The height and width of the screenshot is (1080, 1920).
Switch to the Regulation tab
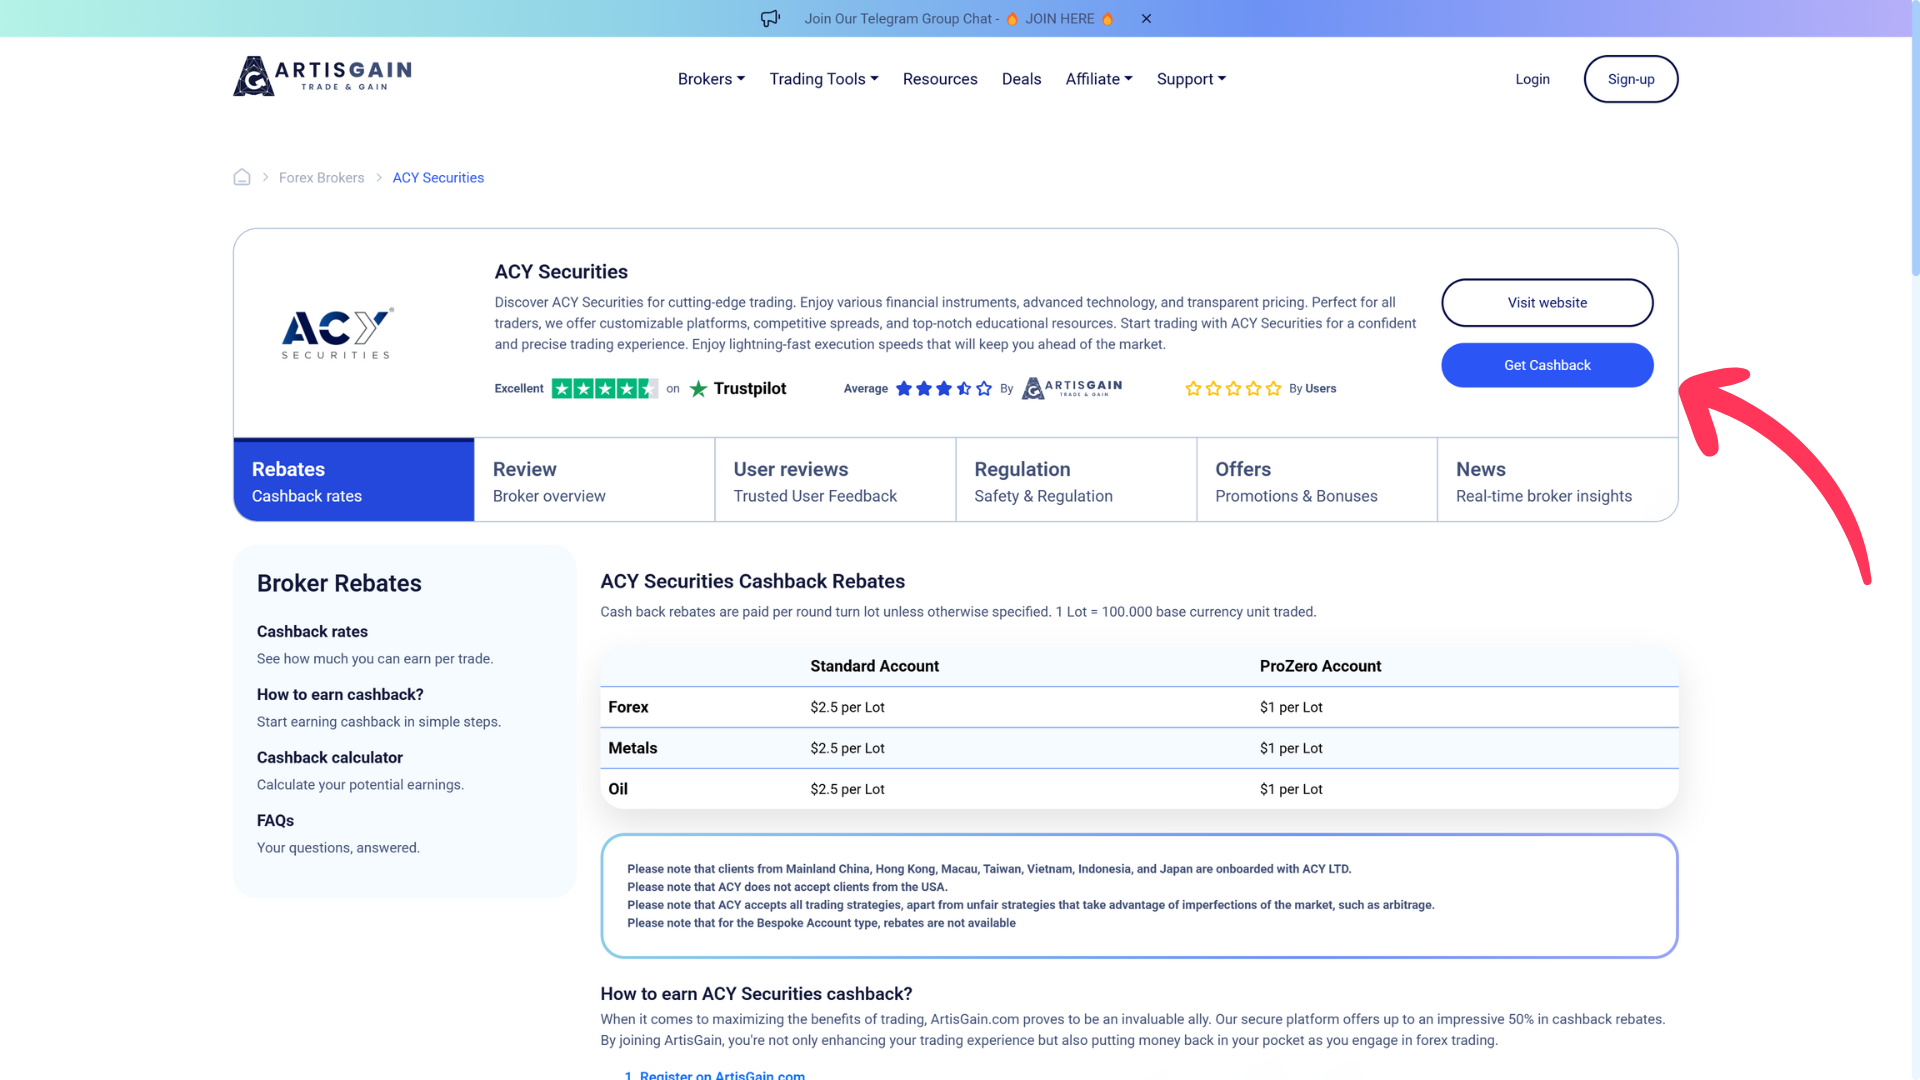point(1077,480)
